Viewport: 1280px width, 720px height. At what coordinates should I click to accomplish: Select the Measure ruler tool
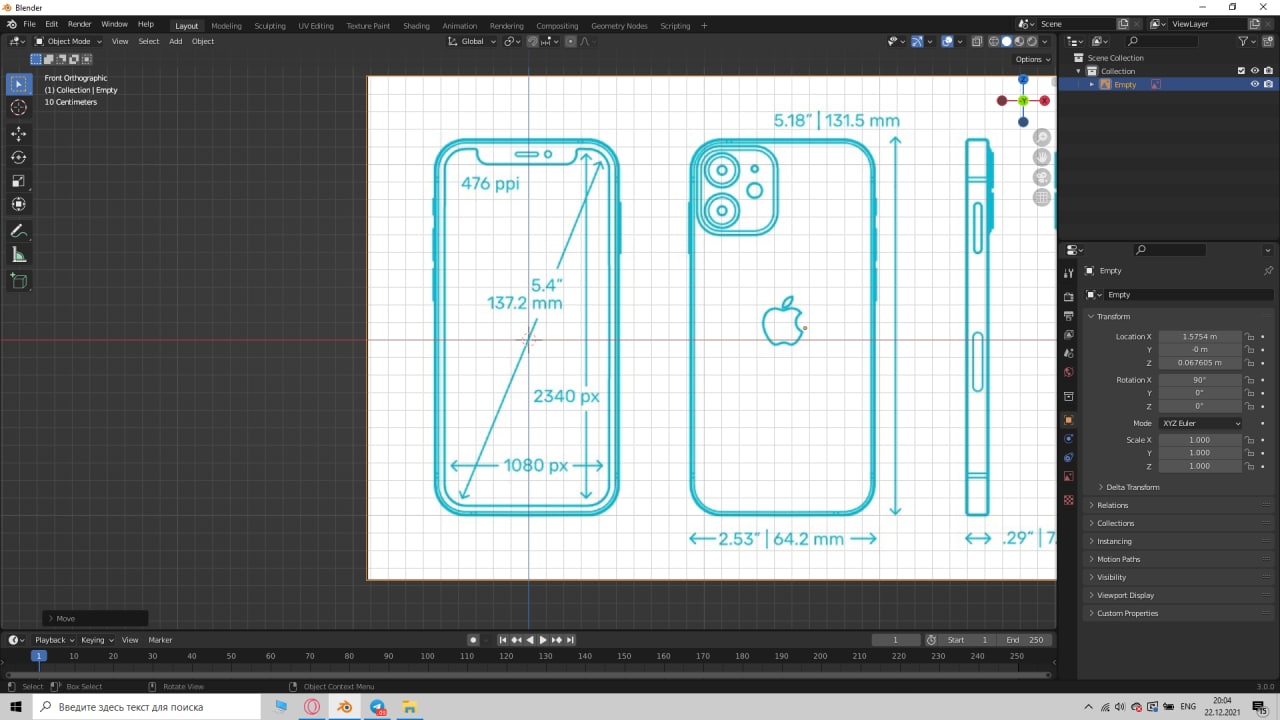point(19,255)
